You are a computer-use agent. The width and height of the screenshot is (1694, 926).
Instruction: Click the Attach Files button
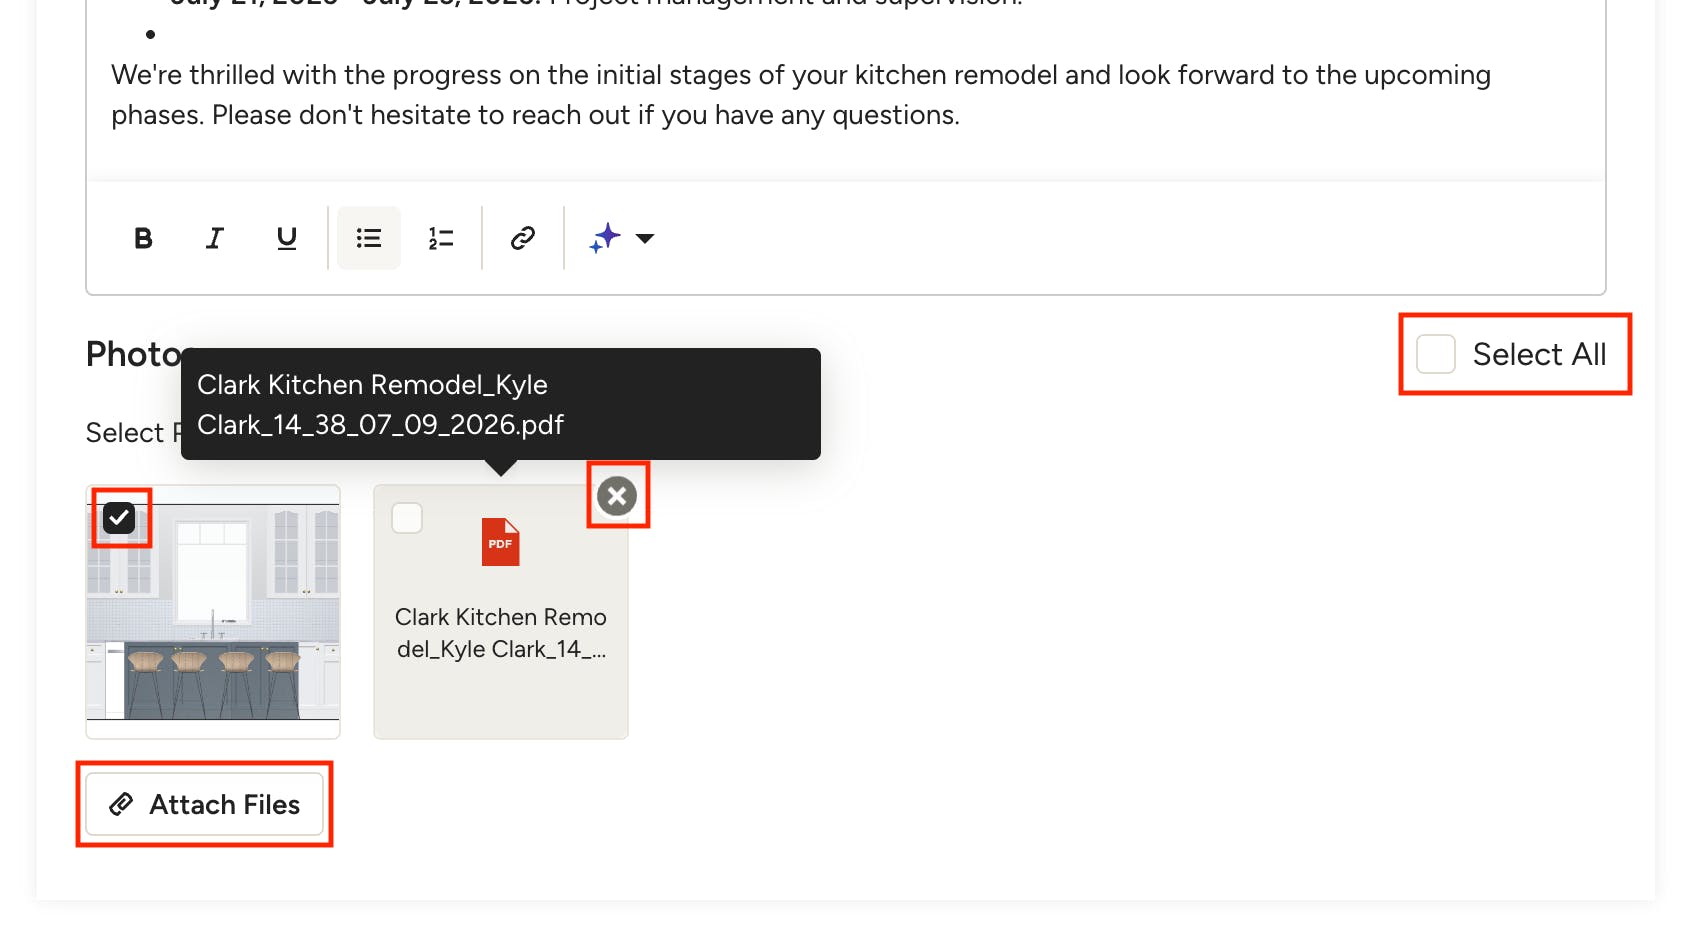[x=204, y=804]
